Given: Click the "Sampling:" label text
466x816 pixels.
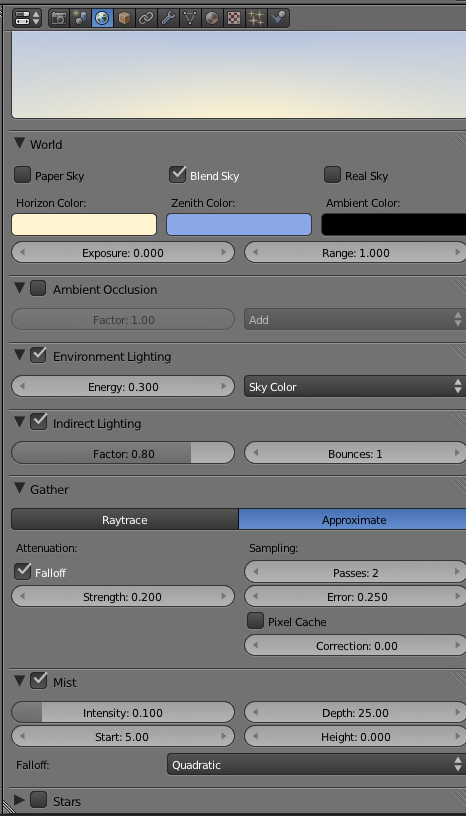Looking at the screenshot, I should click(273, 548).
